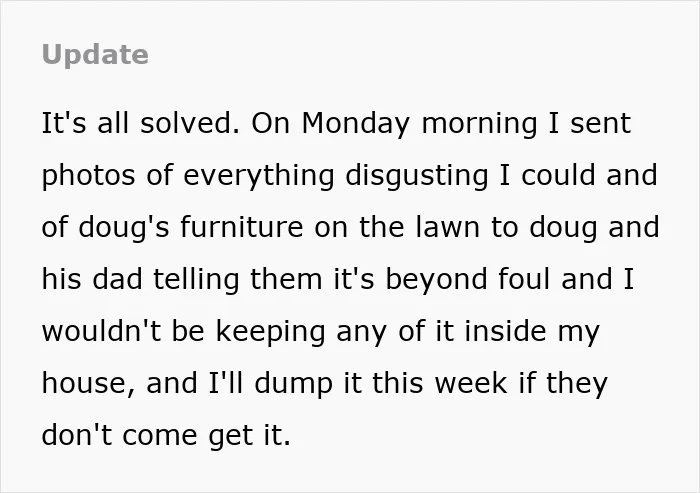Select the word 'everything'
This screenshot has width=700, height=493.
pyautogui.click(x=258, y=176)
